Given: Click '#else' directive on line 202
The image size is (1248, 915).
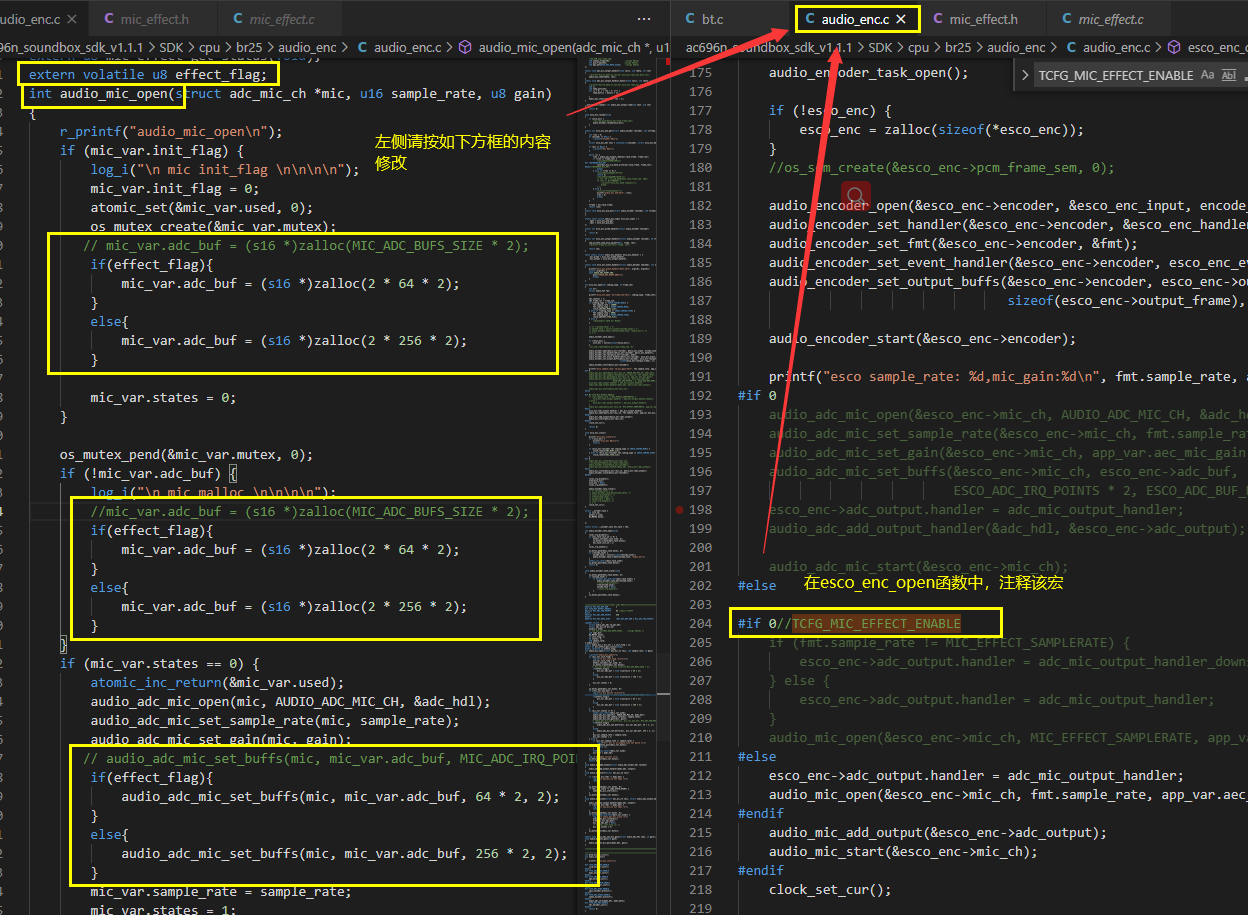Looking at the screenshot, I should click(757, 586).
